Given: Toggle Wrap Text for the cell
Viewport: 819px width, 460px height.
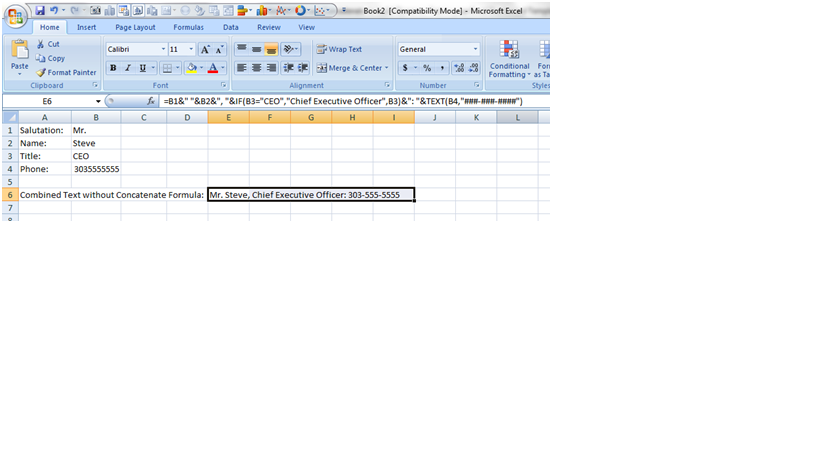Looking at the screenshot, I should tap(339, 49).
